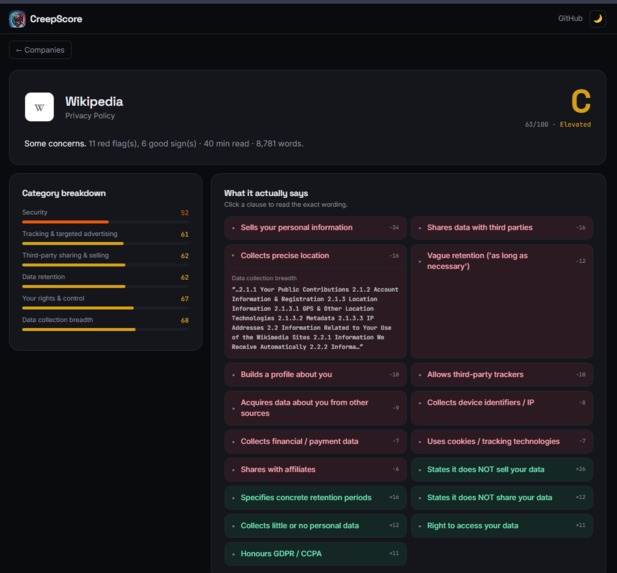The height and width of the screenshot is (573, 617).
Task: Click the '63/100 · Elevated' score text
Action: (x=558, y=124)
